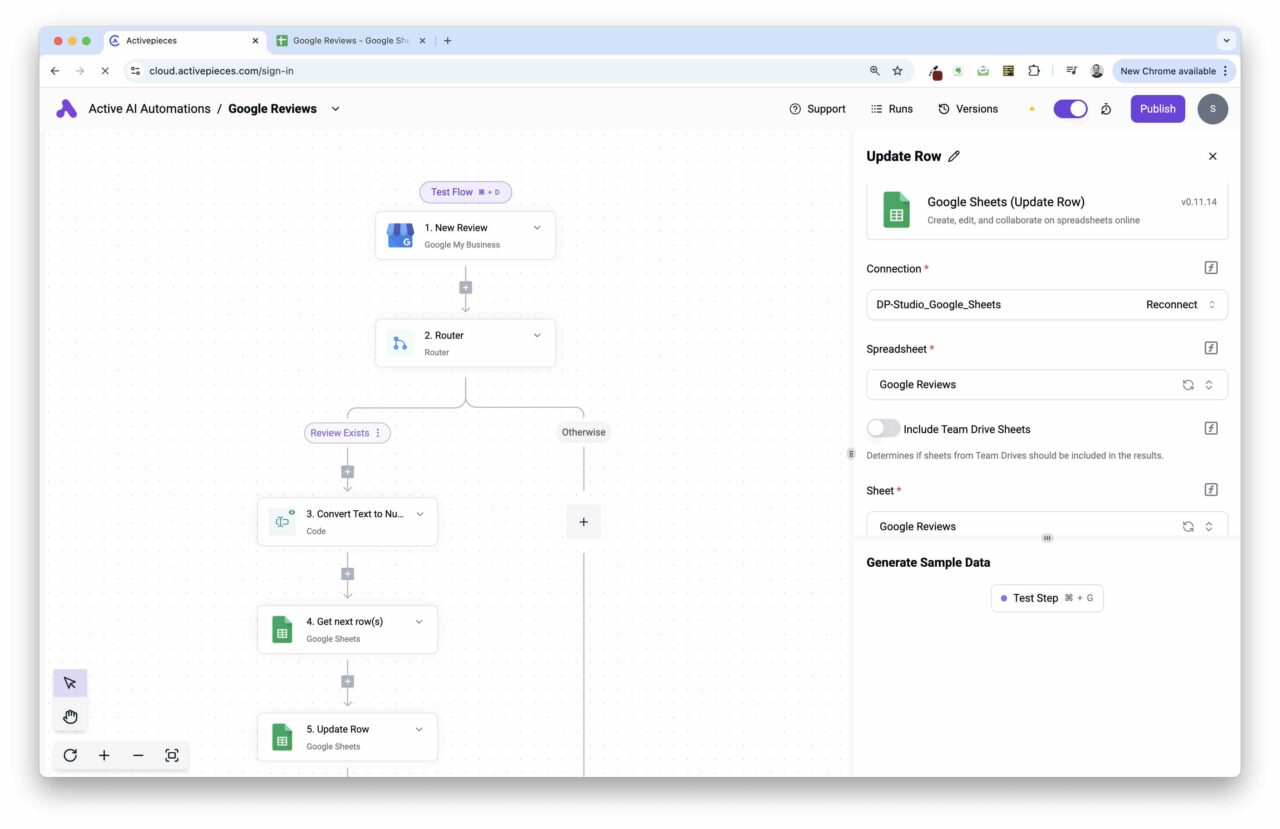
Task: Close the Activepieces browser tab
Action: click(x=255, y=41)
